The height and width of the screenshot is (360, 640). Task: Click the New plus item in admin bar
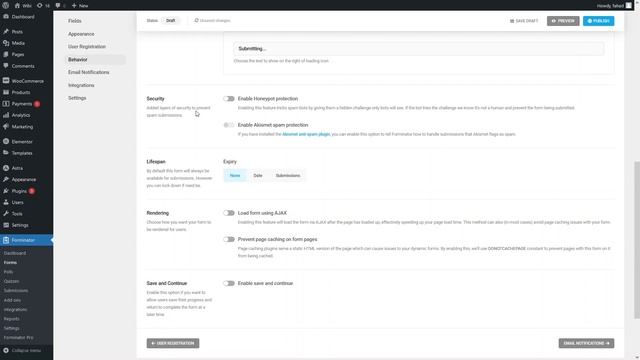(x=80, y=6)
